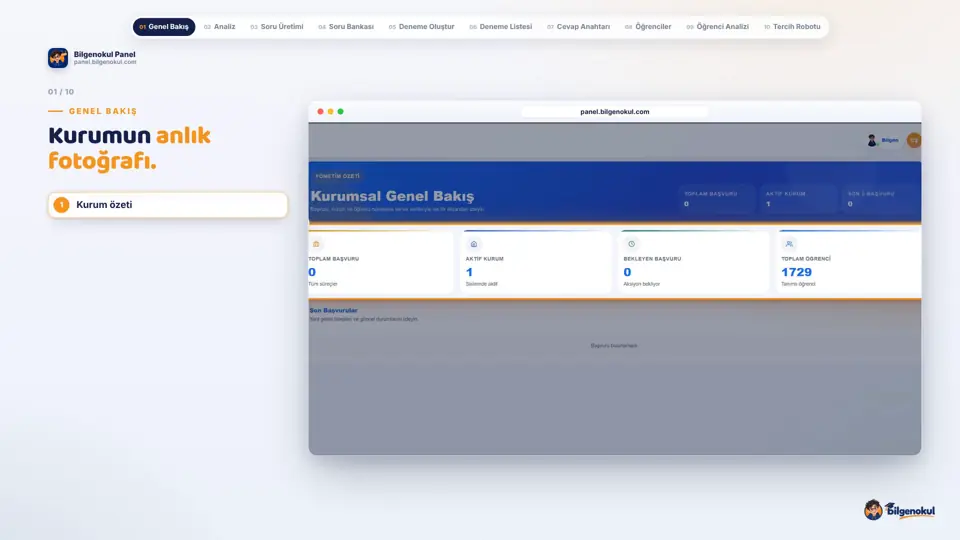The height and width of the screenshot is (540, 960).
Task: Click the Kurumsal Genel Bakış title
Action: 392,197
